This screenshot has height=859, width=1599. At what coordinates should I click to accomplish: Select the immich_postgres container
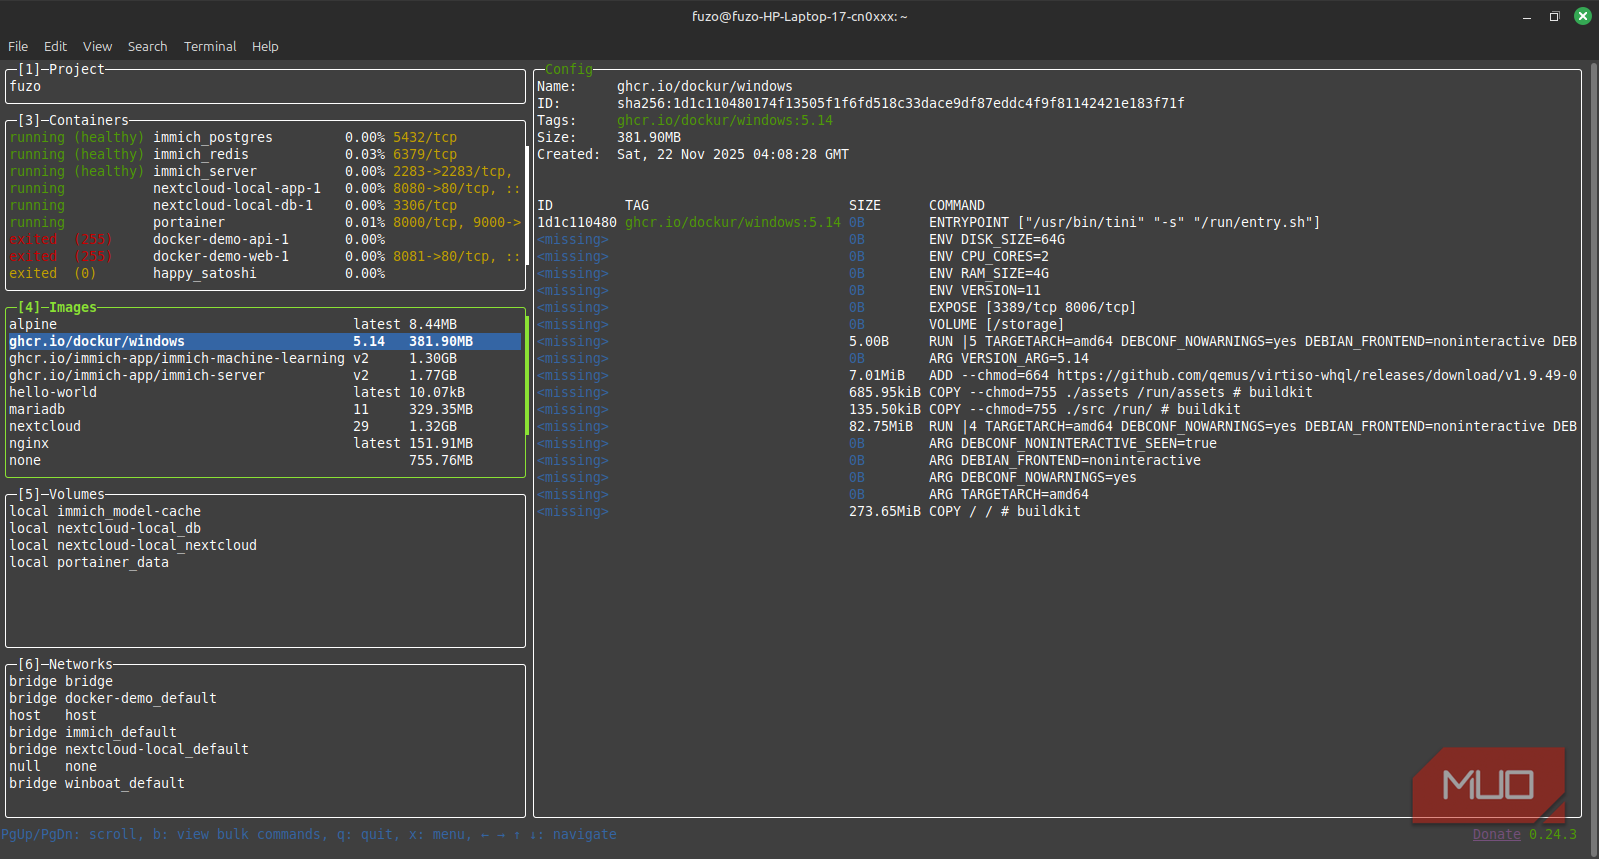point(265,137)
